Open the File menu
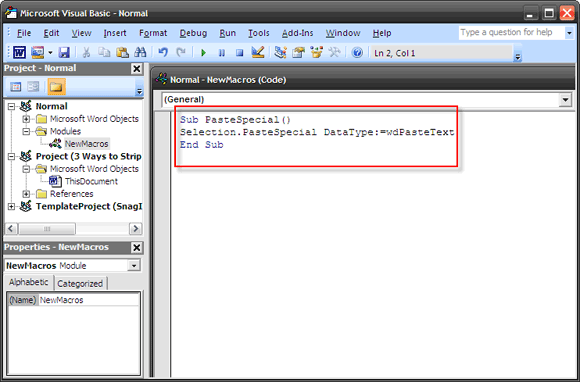580x382 pixels. (24, 33)
